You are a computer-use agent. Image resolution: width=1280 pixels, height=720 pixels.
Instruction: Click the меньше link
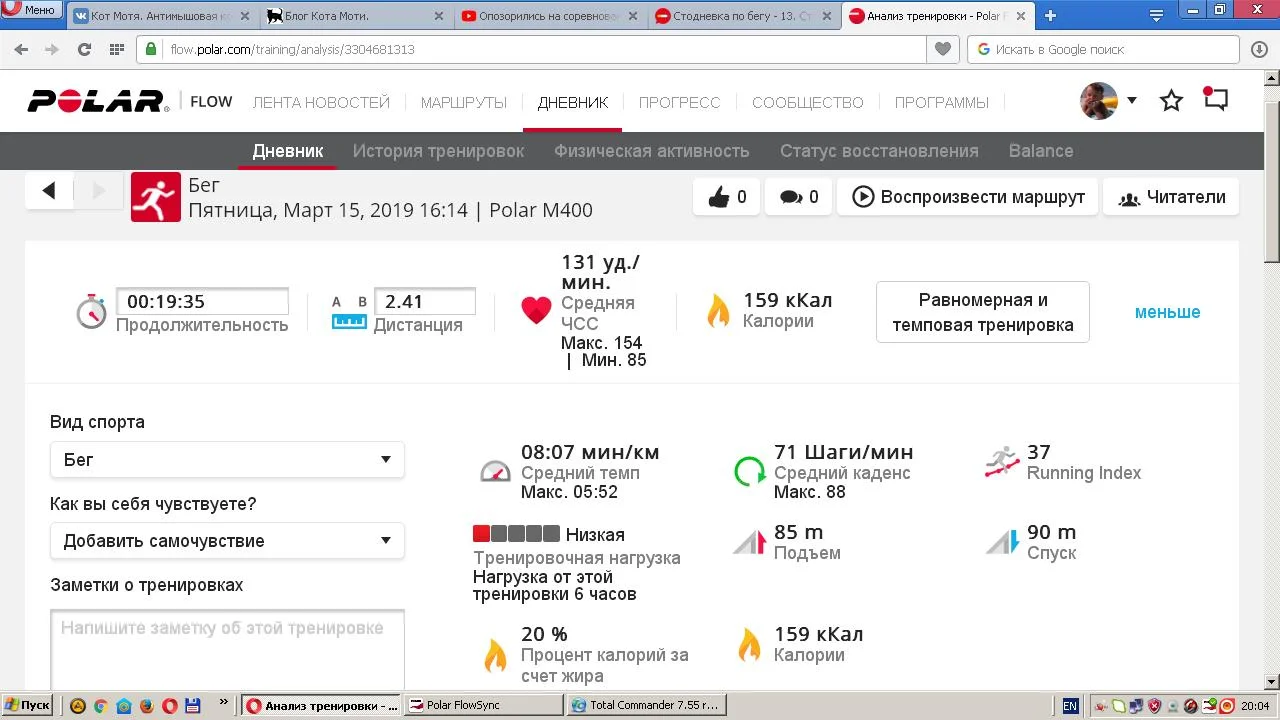pyautogui.click(x=1167, y=312)
